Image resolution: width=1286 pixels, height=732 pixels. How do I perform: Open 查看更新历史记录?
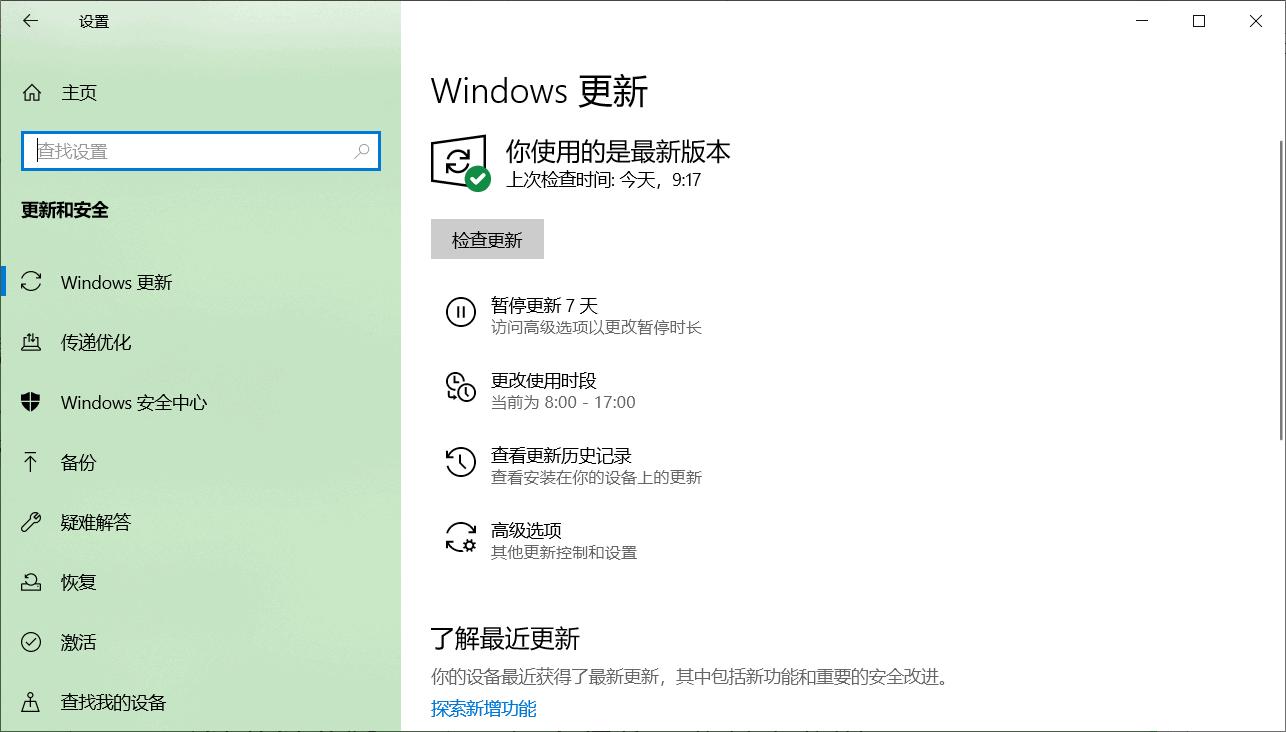tap(560, 454)
